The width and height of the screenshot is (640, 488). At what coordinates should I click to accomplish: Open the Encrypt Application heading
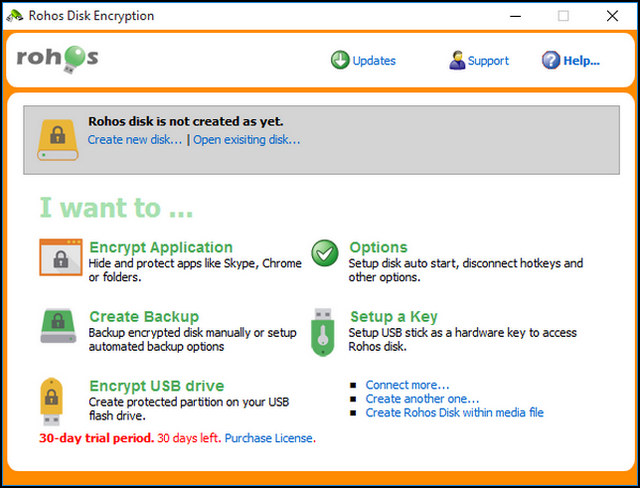pyautogui.click(x=161, y=247)
